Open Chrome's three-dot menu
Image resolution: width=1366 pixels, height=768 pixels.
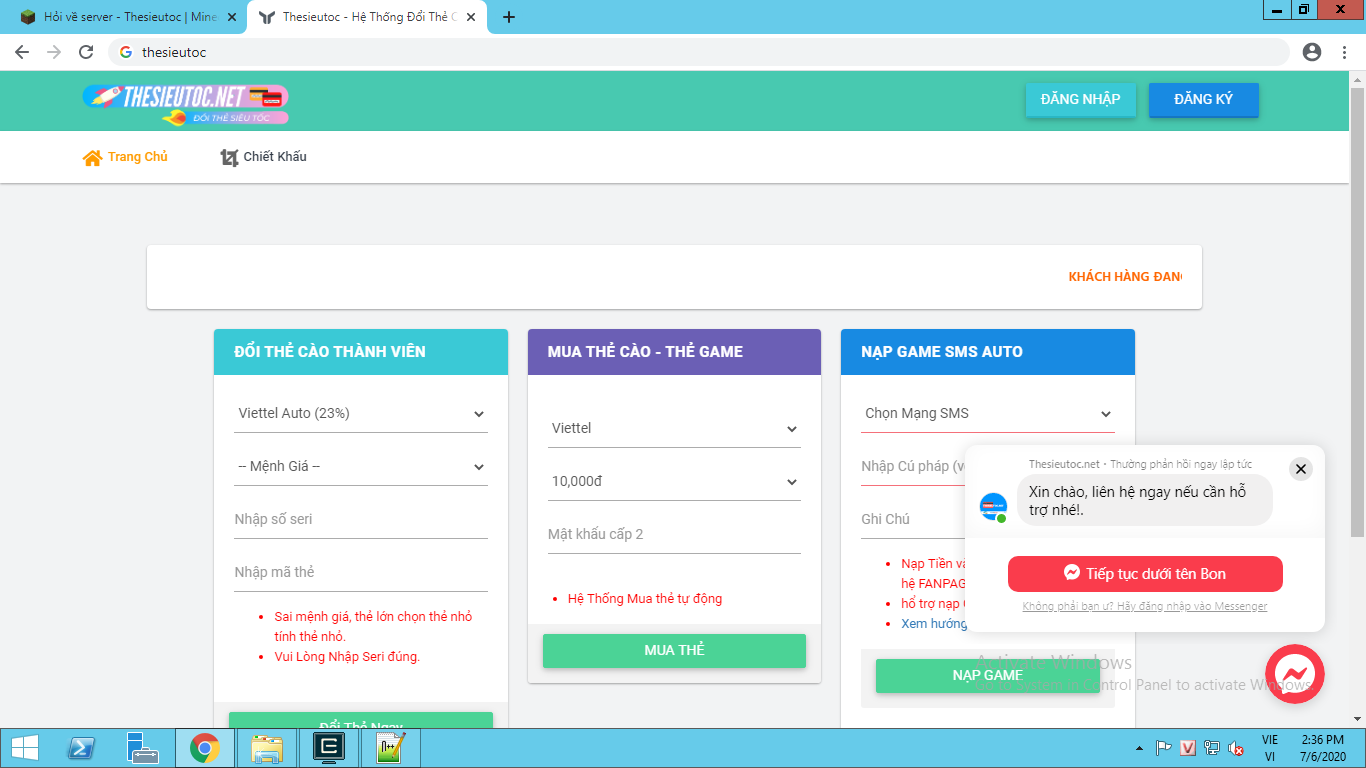(1344, 52)
